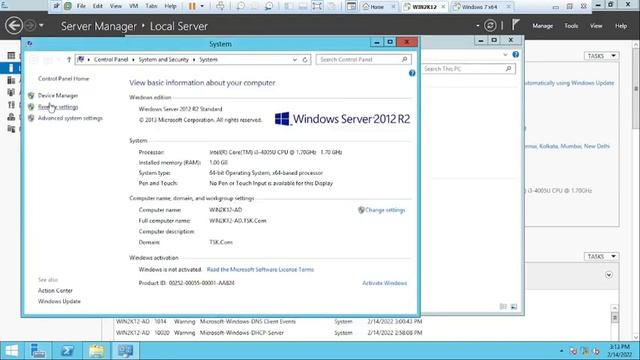Open the notifications flag in Server Manager
This screenshot has width=640, height=360.
(x=516, y=25)
